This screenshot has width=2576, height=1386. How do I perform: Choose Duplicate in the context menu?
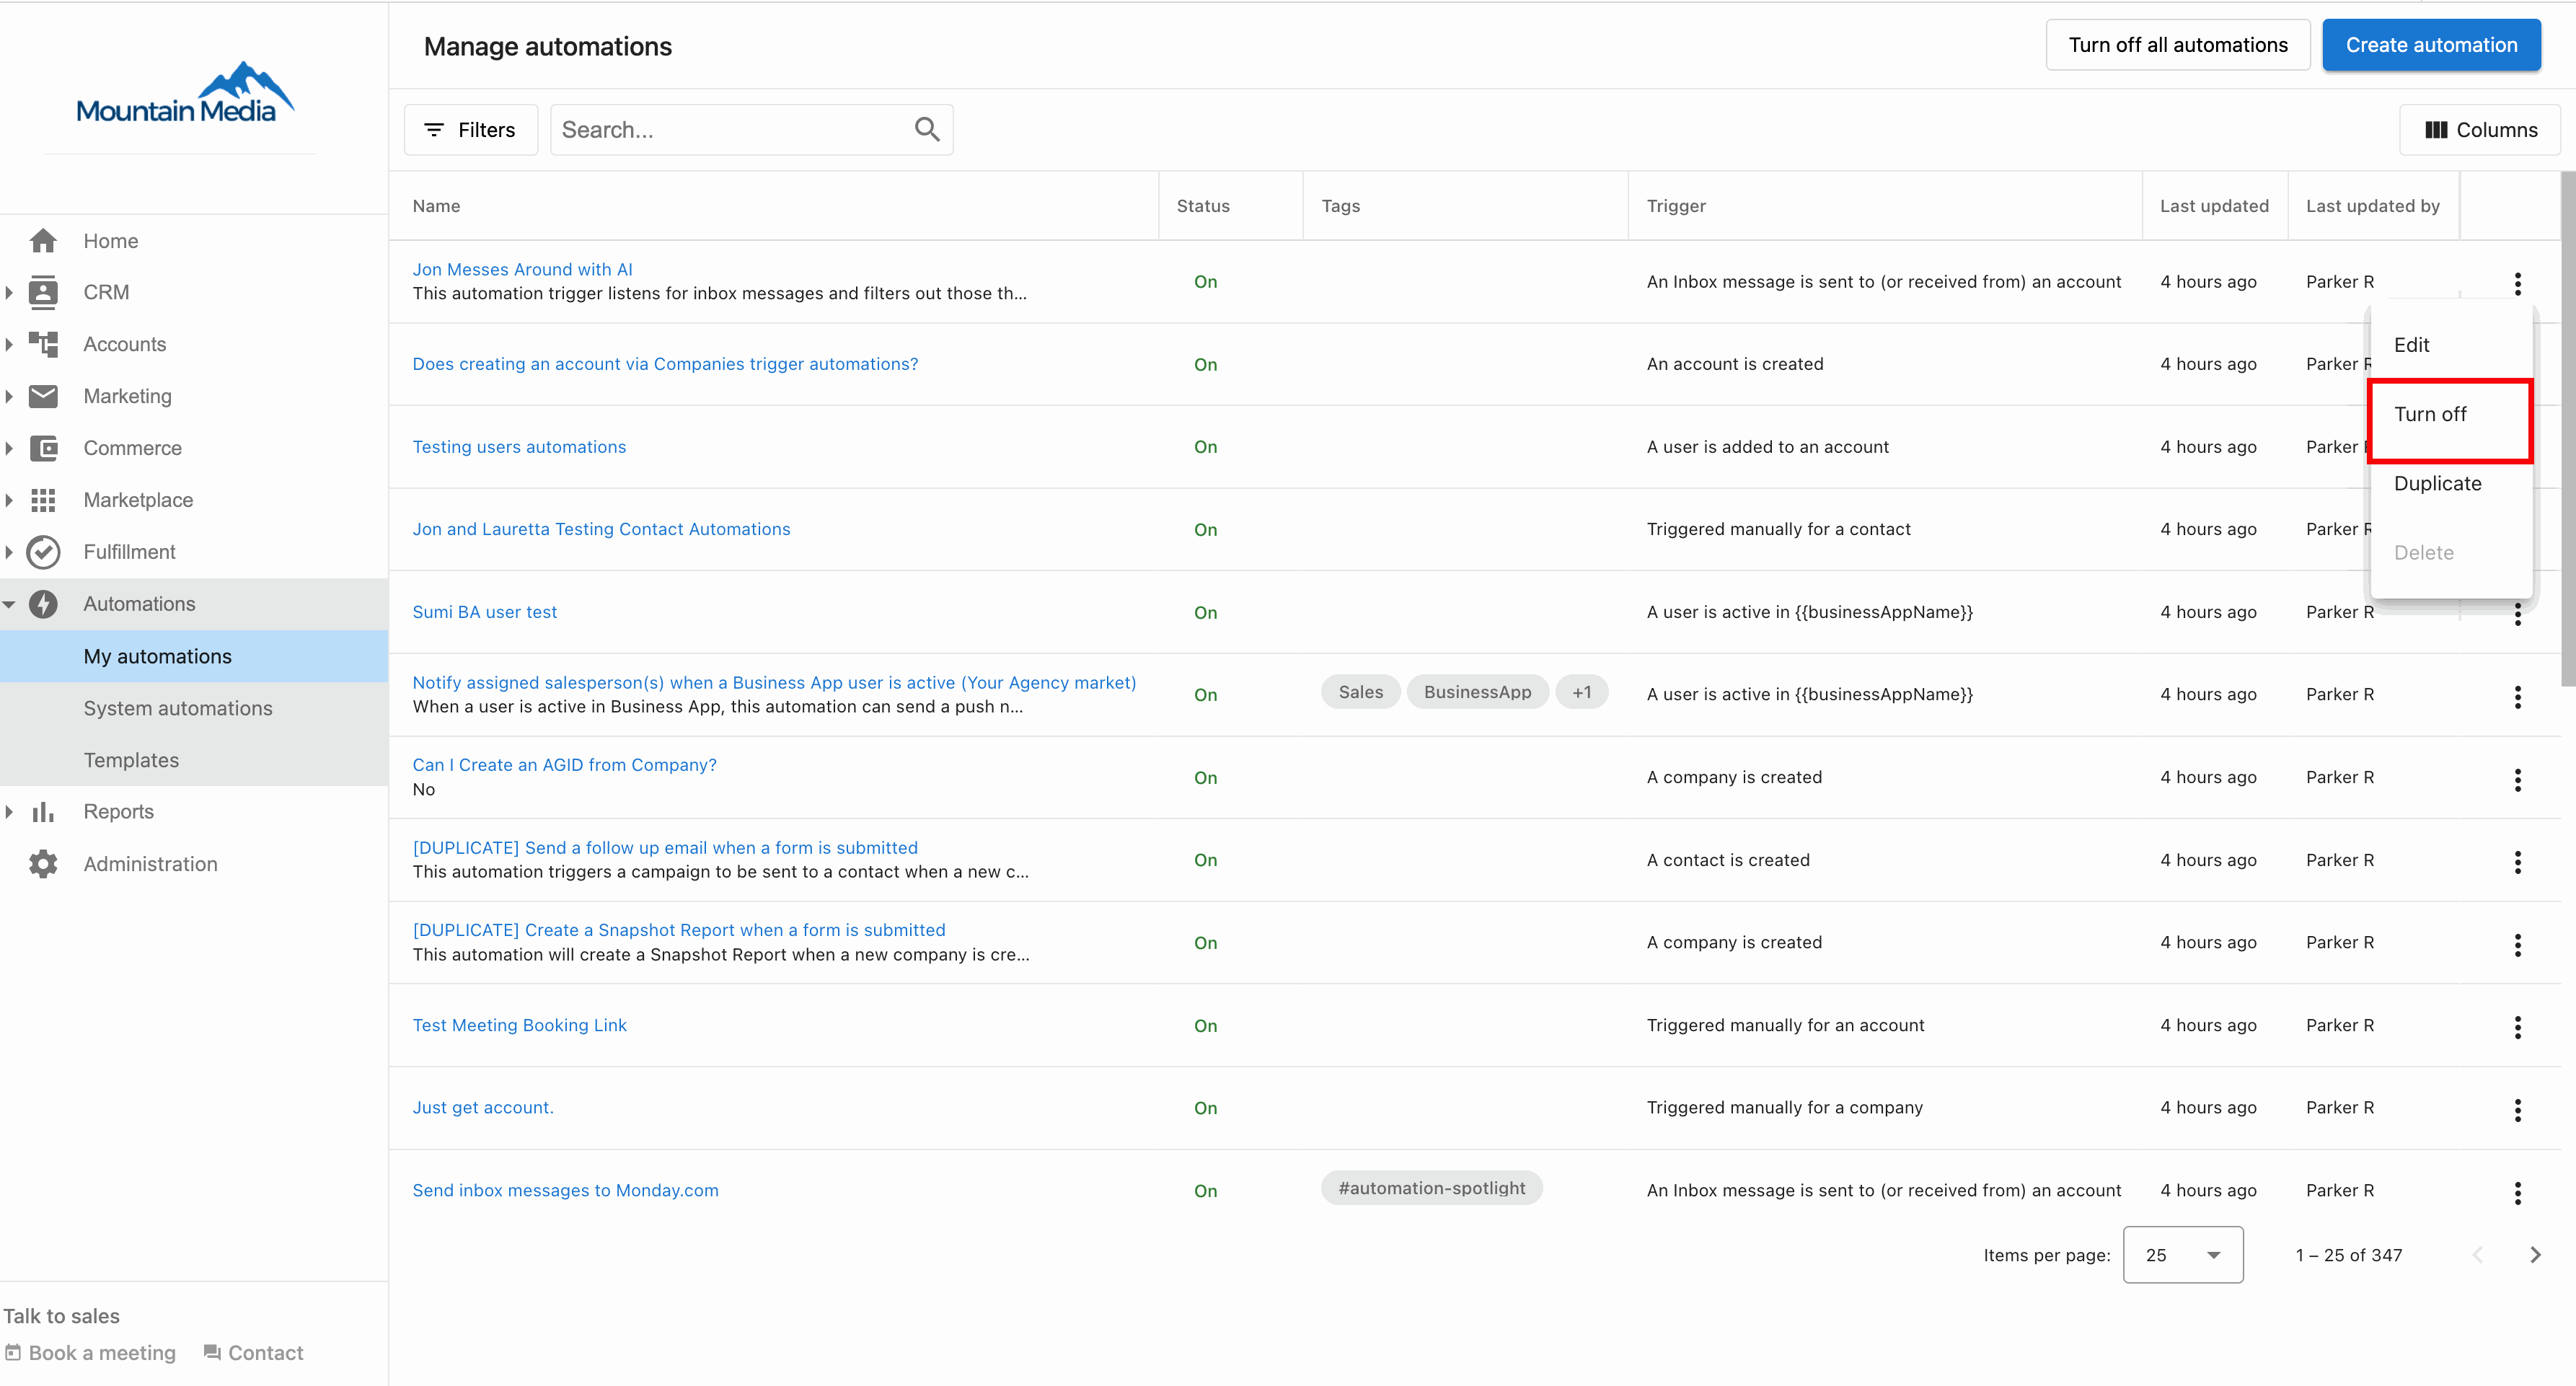click(2450, 483)
